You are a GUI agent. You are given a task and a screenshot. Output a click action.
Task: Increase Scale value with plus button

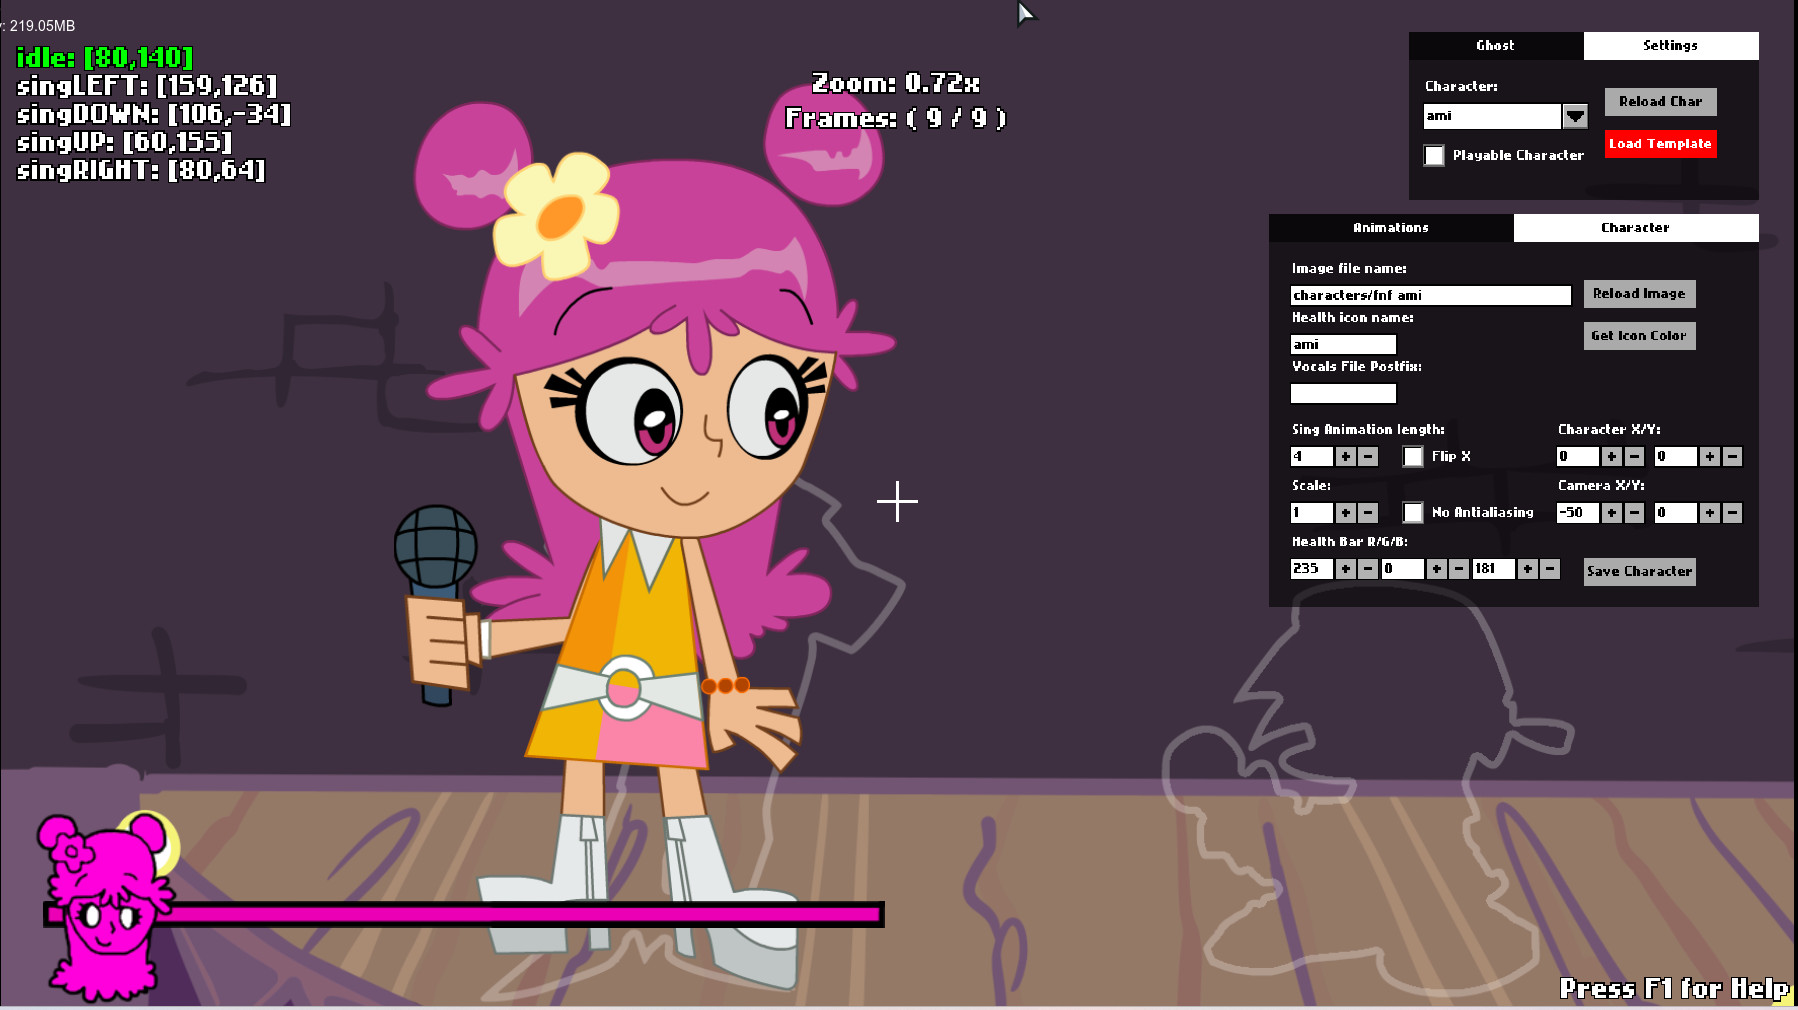tap(1345, 513)
